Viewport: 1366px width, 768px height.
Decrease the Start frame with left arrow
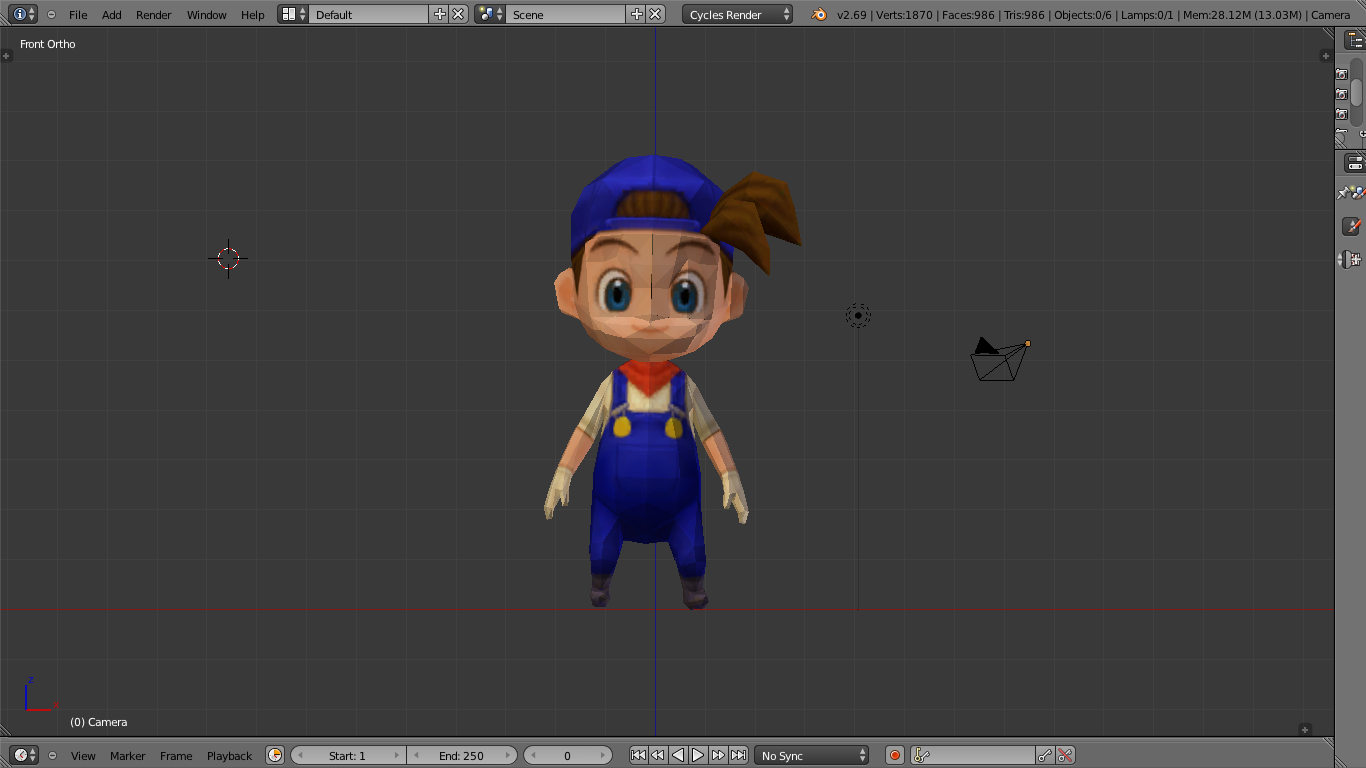pyautogui.click(x=298, y=755)
